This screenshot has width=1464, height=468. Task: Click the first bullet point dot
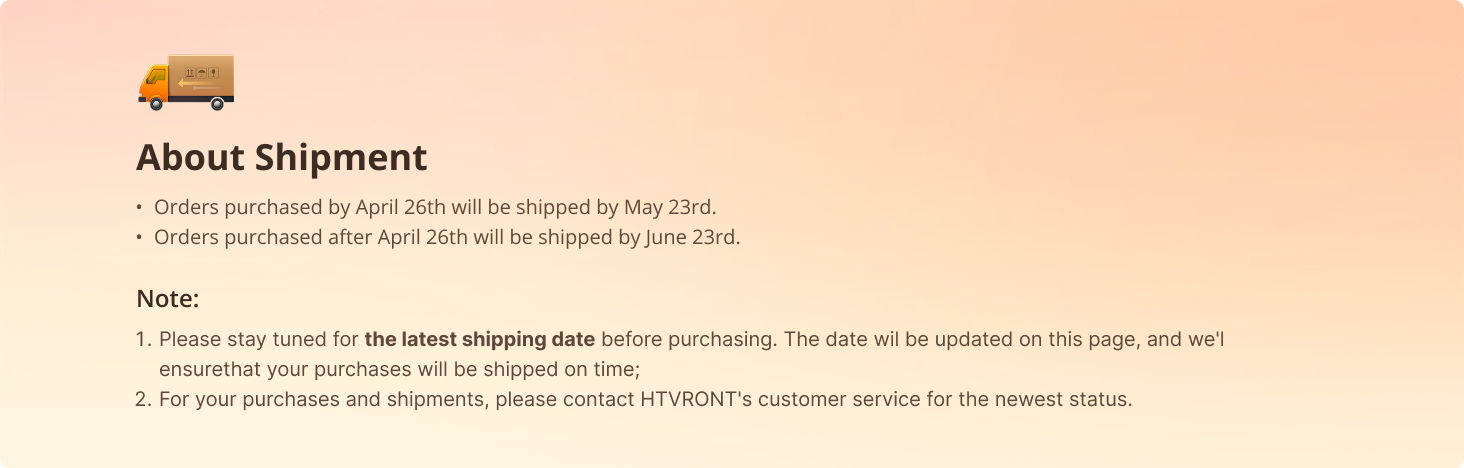pyautogui.click(x=139, y=208)
